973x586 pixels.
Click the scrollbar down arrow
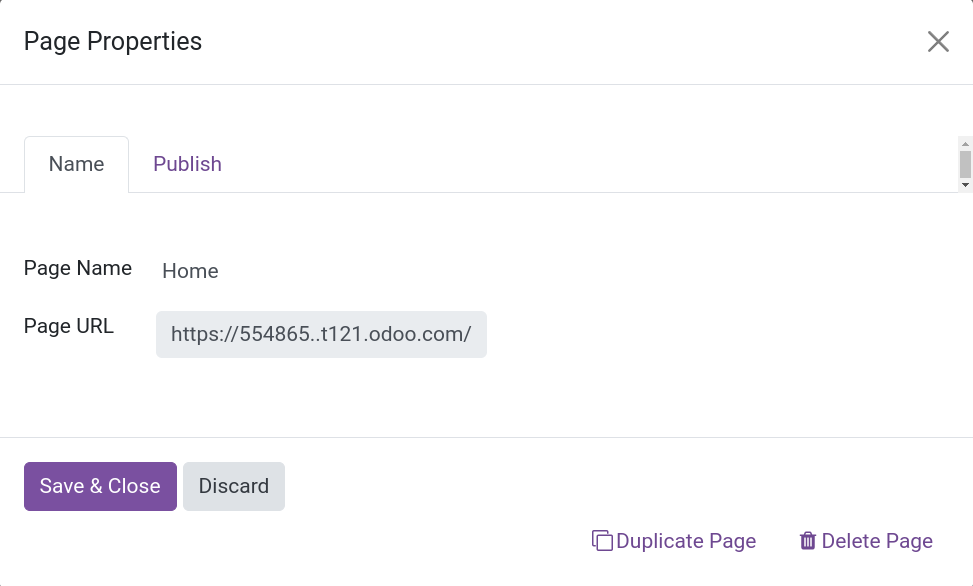(965, 185)
